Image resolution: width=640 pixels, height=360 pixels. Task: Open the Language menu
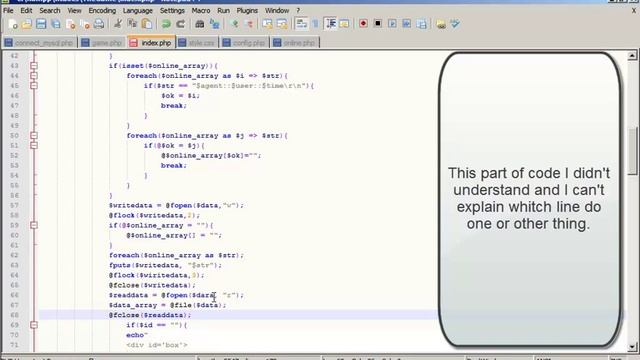(x=138, y=11)
